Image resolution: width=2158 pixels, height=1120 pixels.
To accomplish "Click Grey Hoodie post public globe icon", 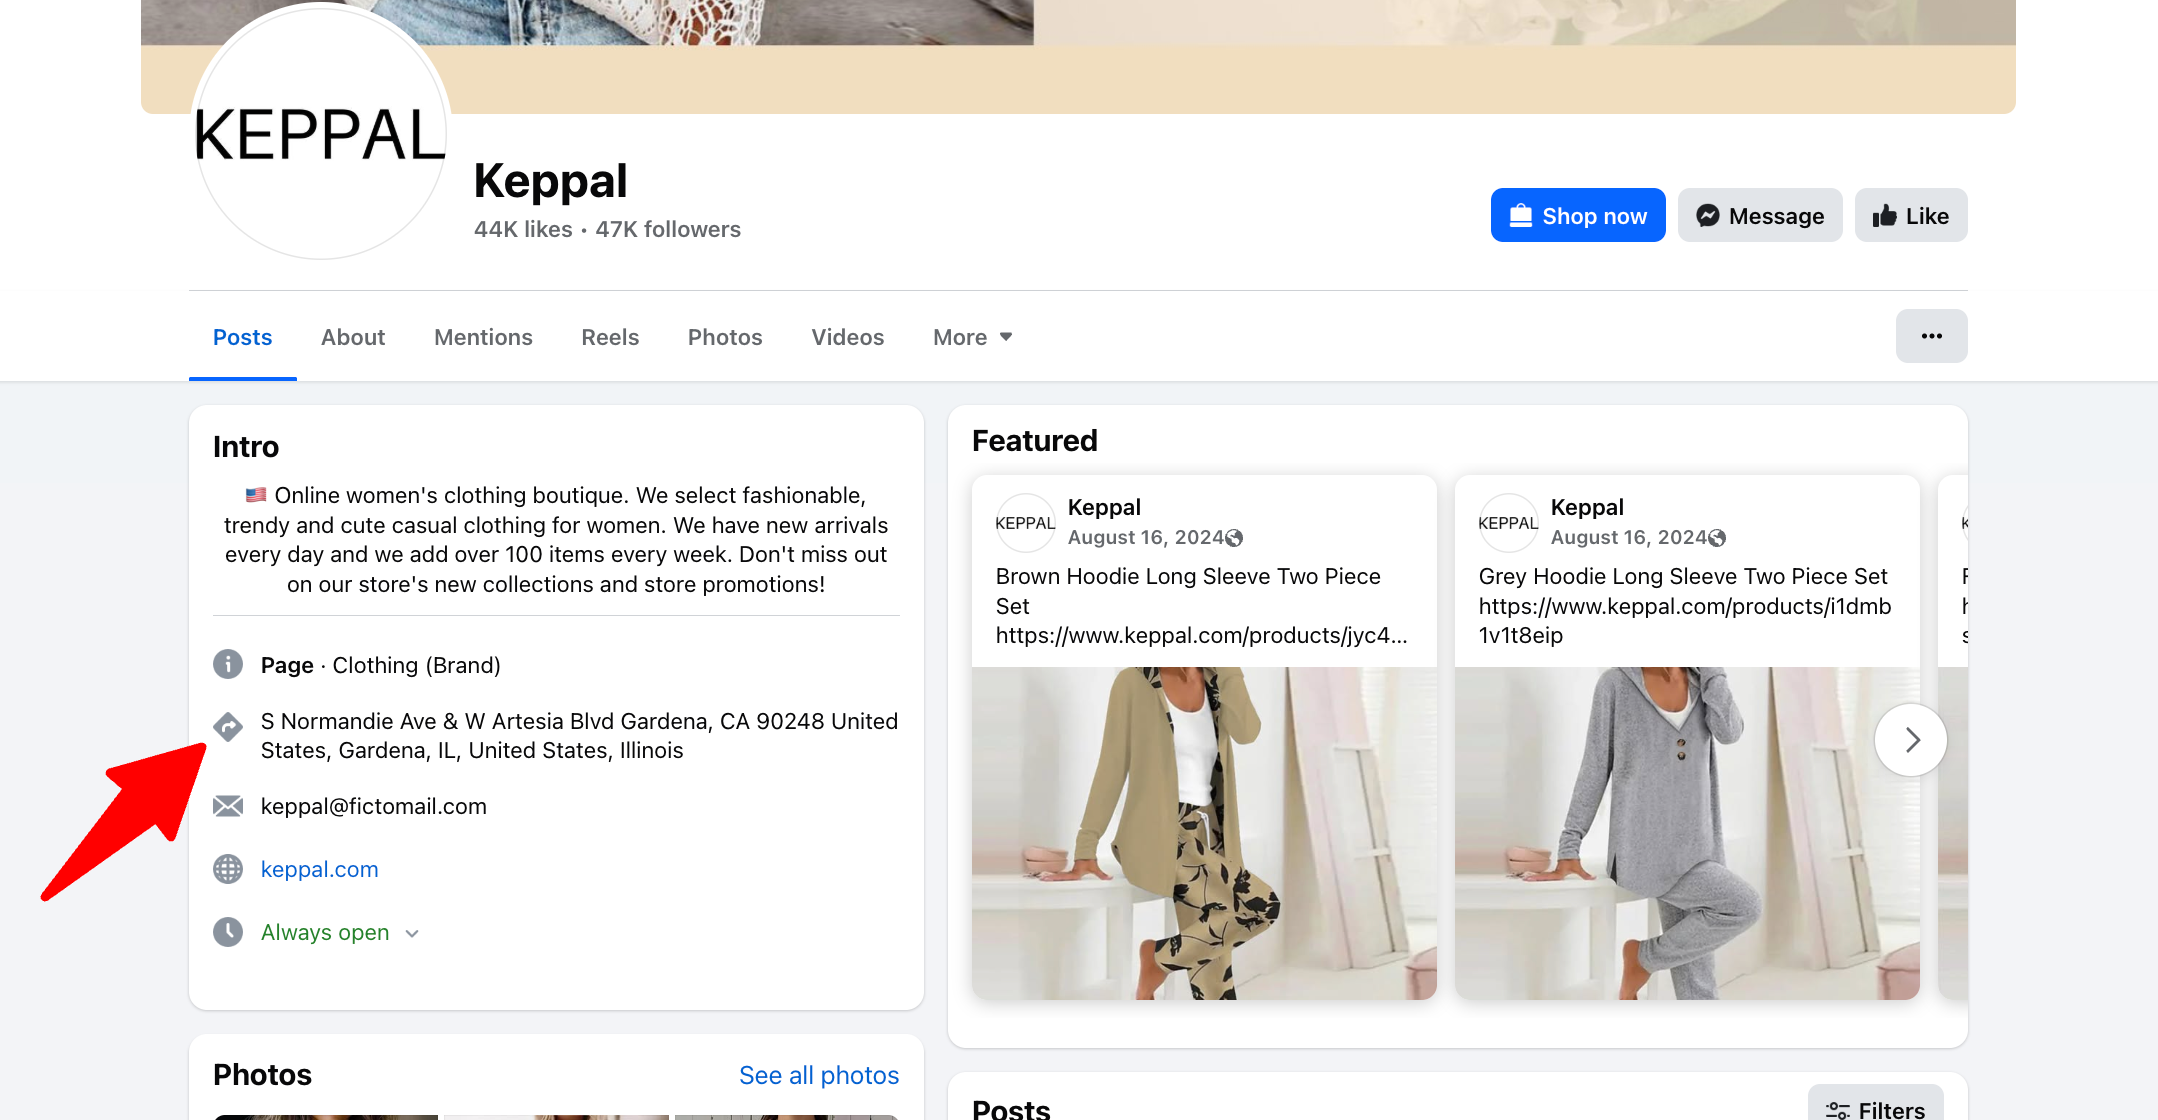I will [x=1718, y=538].
